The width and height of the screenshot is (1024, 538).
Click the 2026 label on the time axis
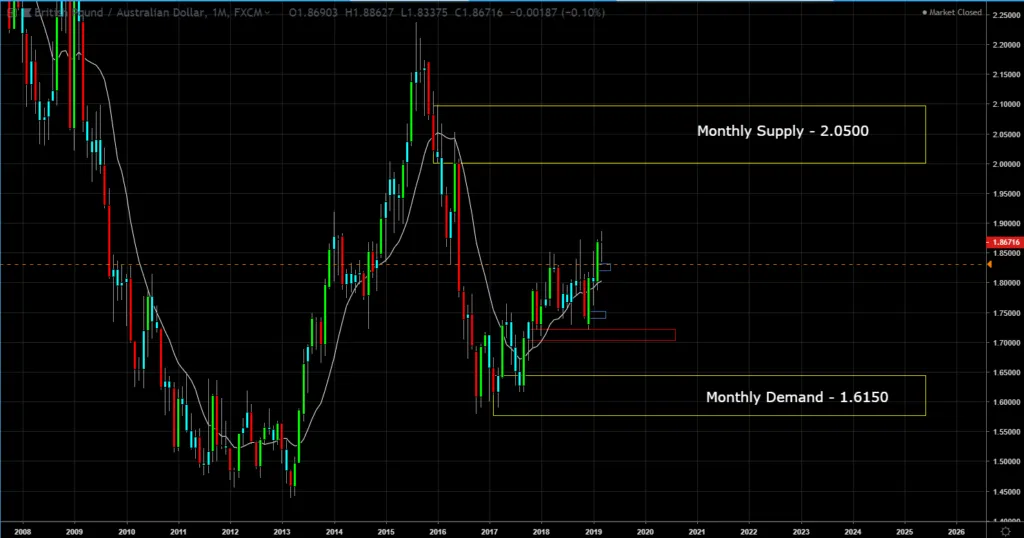(x=956, y=531)
